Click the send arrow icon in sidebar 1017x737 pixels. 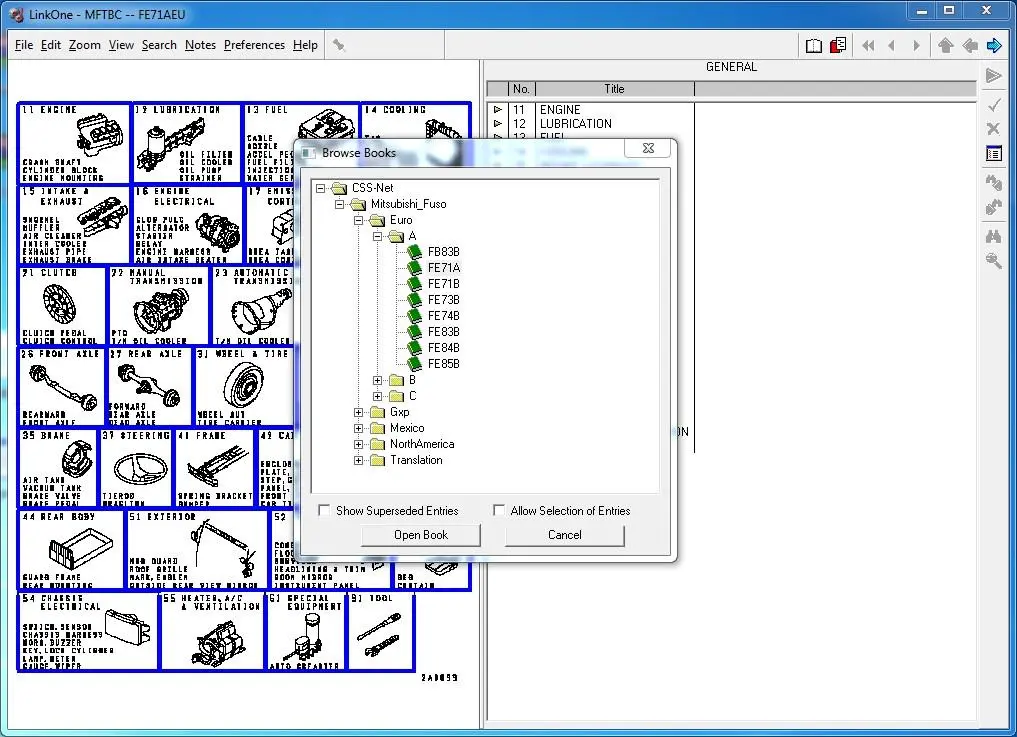click(993, 76)
